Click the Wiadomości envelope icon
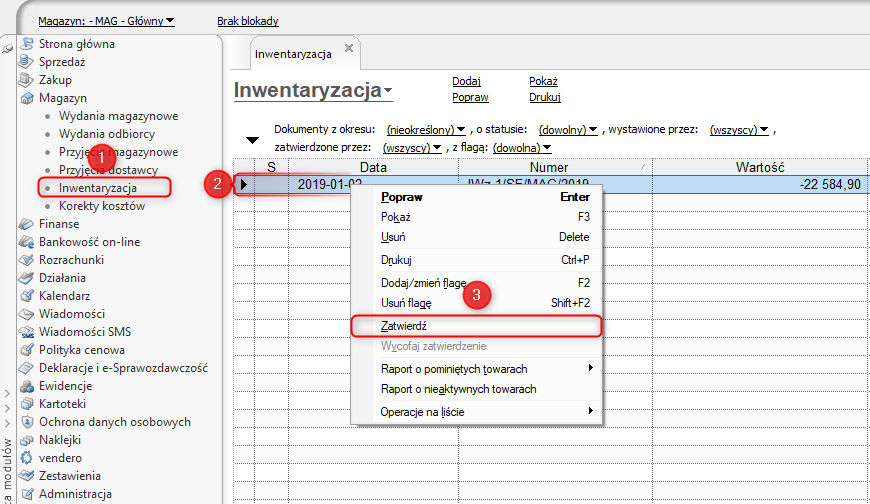Image resolution: width=870 pixels, height=504 pixels. tap(27, 314)
